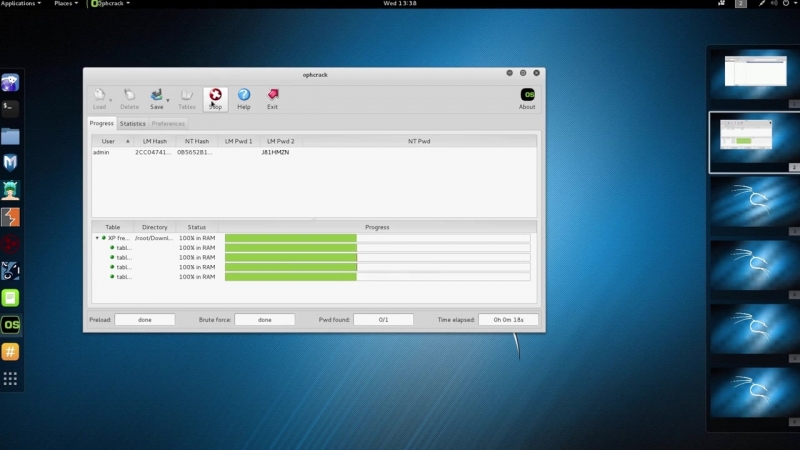Viewport: 800px width, 450px height.
Task: Open the Tables toolbar icon
Action: coord(187,99)
